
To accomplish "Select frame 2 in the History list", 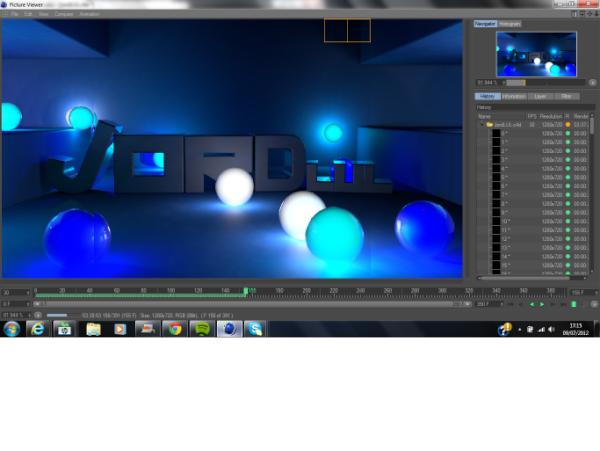I will [533, 151].
